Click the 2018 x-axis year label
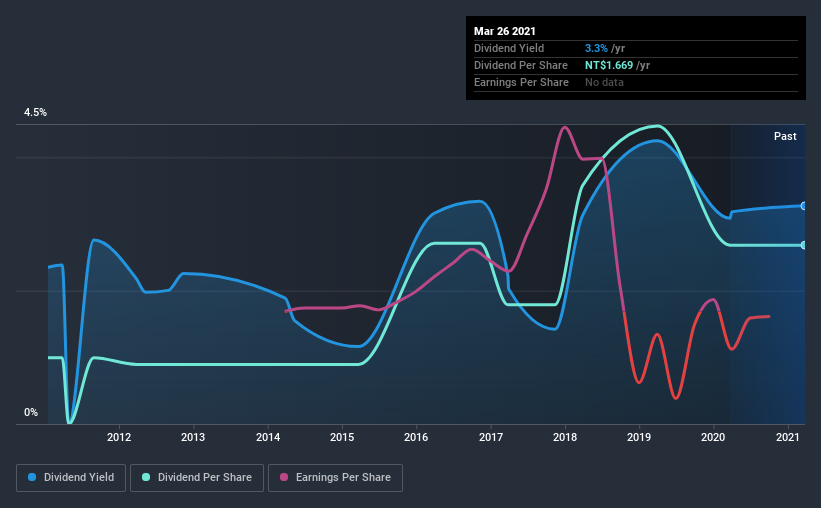 click(x=565, y=437)
